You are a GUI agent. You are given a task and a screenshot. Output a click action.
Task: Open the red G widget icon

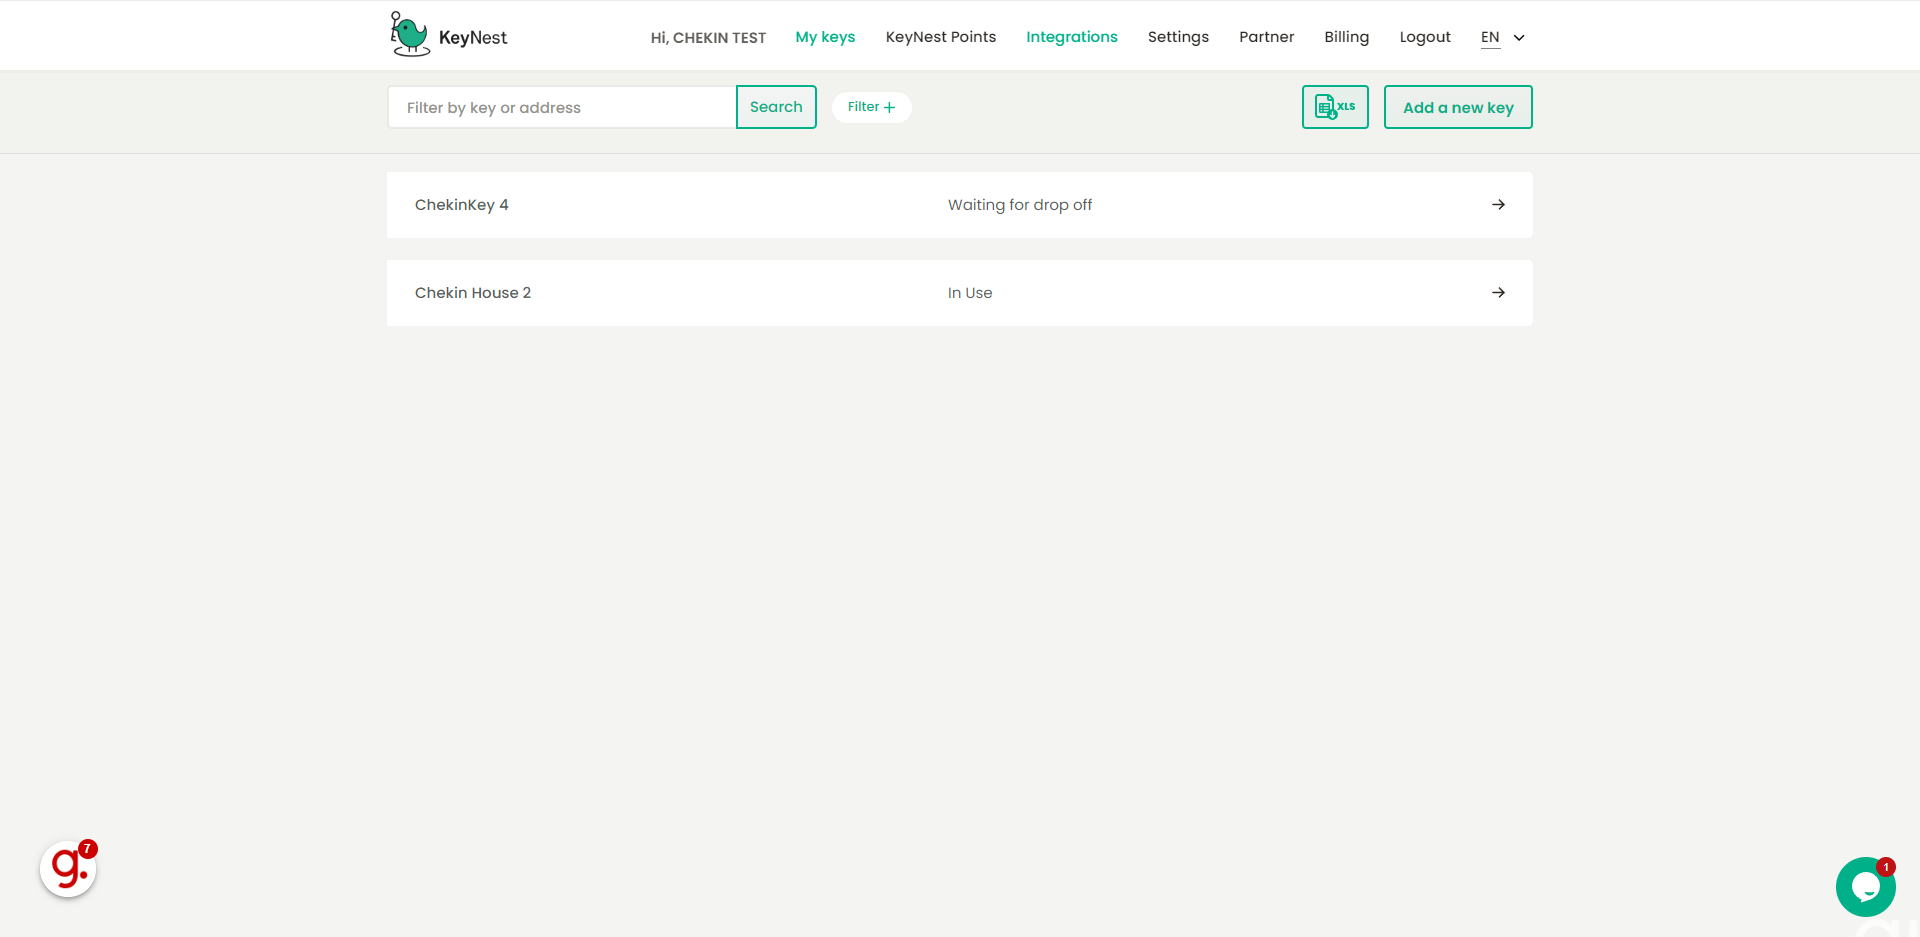click(68, 868)
